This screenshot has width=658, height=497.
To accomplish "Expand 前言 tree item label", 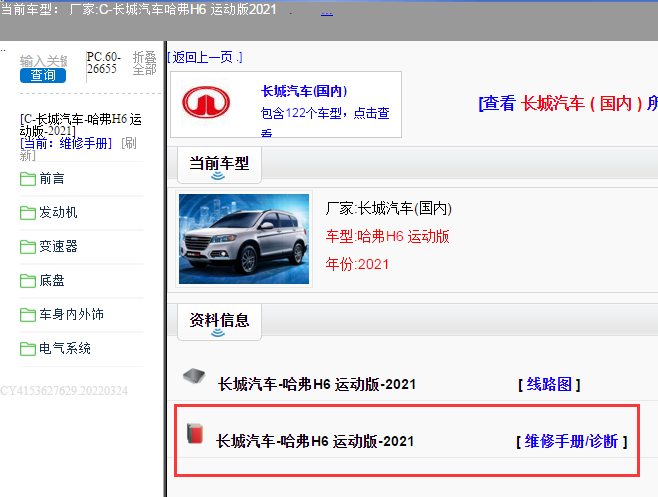I will point(52,179).
